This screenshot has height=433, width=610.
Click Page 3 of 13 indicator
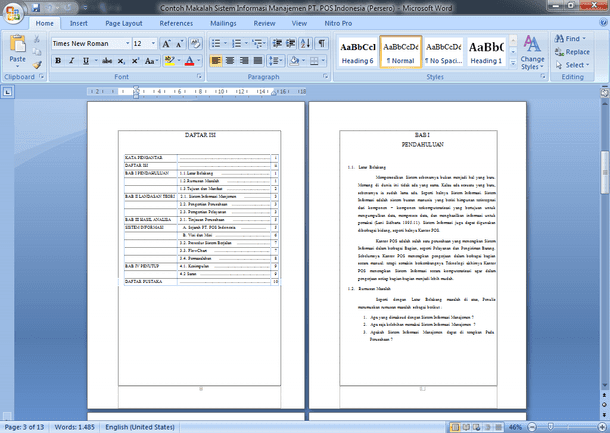pos(24,427)
